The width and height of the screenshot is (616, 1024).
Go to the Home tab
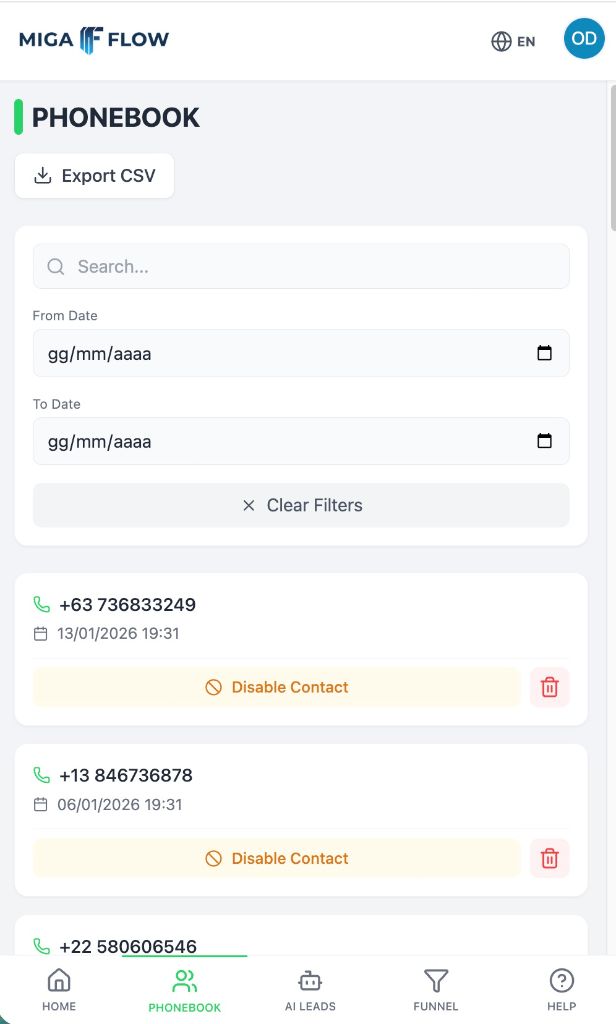point(59,990)
